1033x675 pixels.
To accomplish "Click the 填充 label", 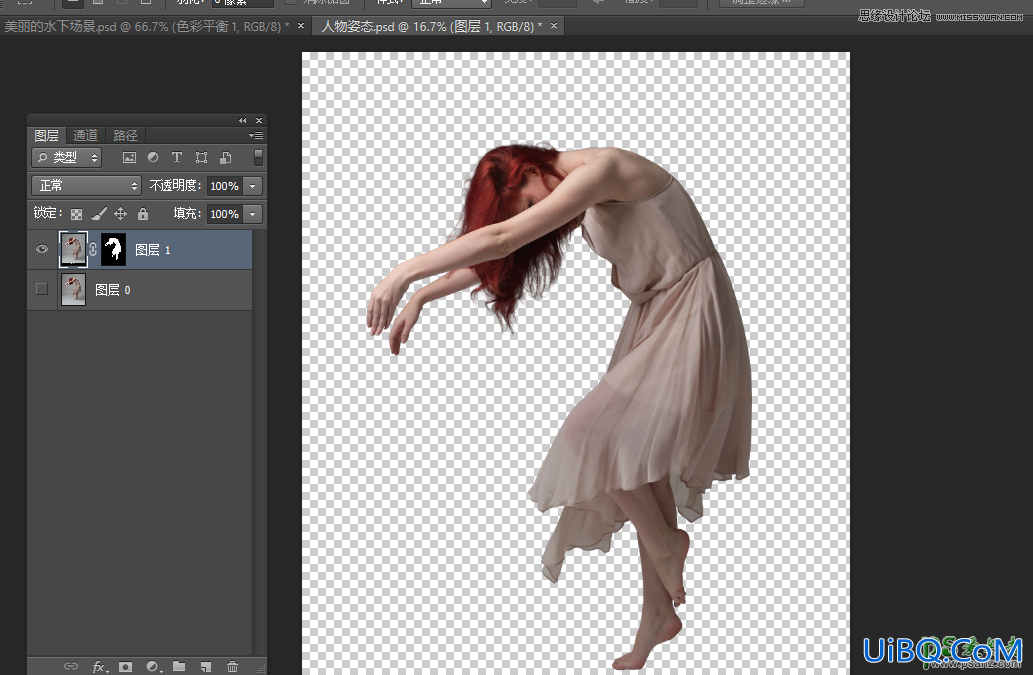I will click(x=187, y=213).
